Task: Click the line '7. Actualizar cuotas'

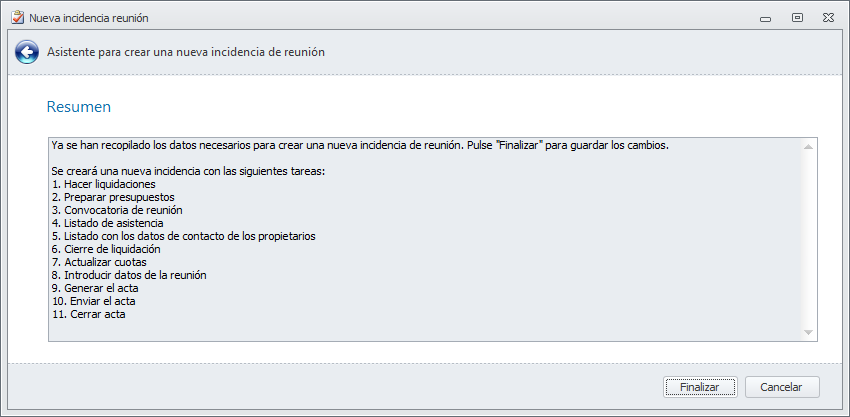Action: point(99,262)
